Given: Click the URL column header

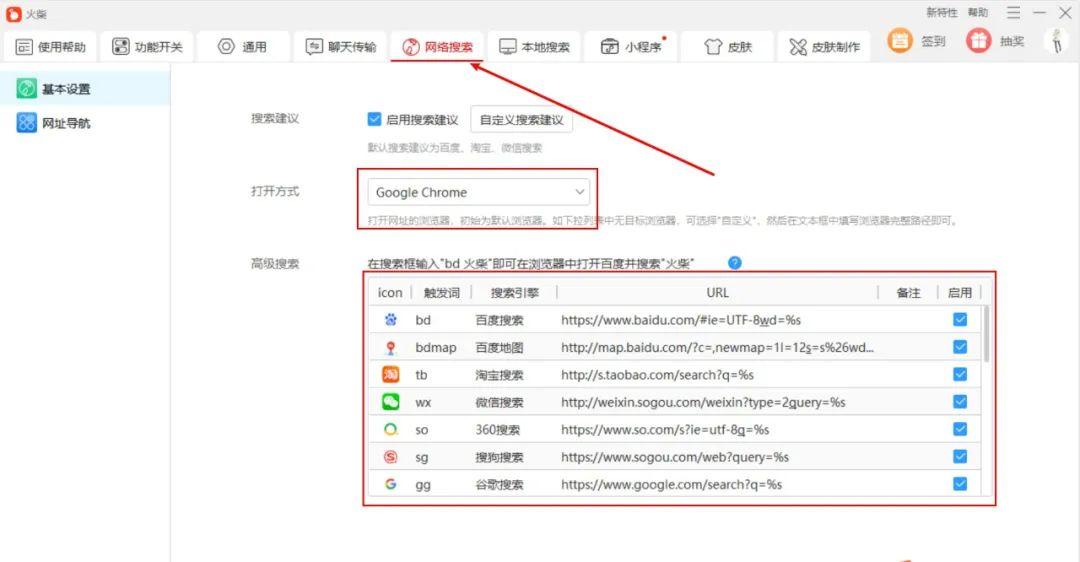Looking at the screenshot, I should point(717,293).
